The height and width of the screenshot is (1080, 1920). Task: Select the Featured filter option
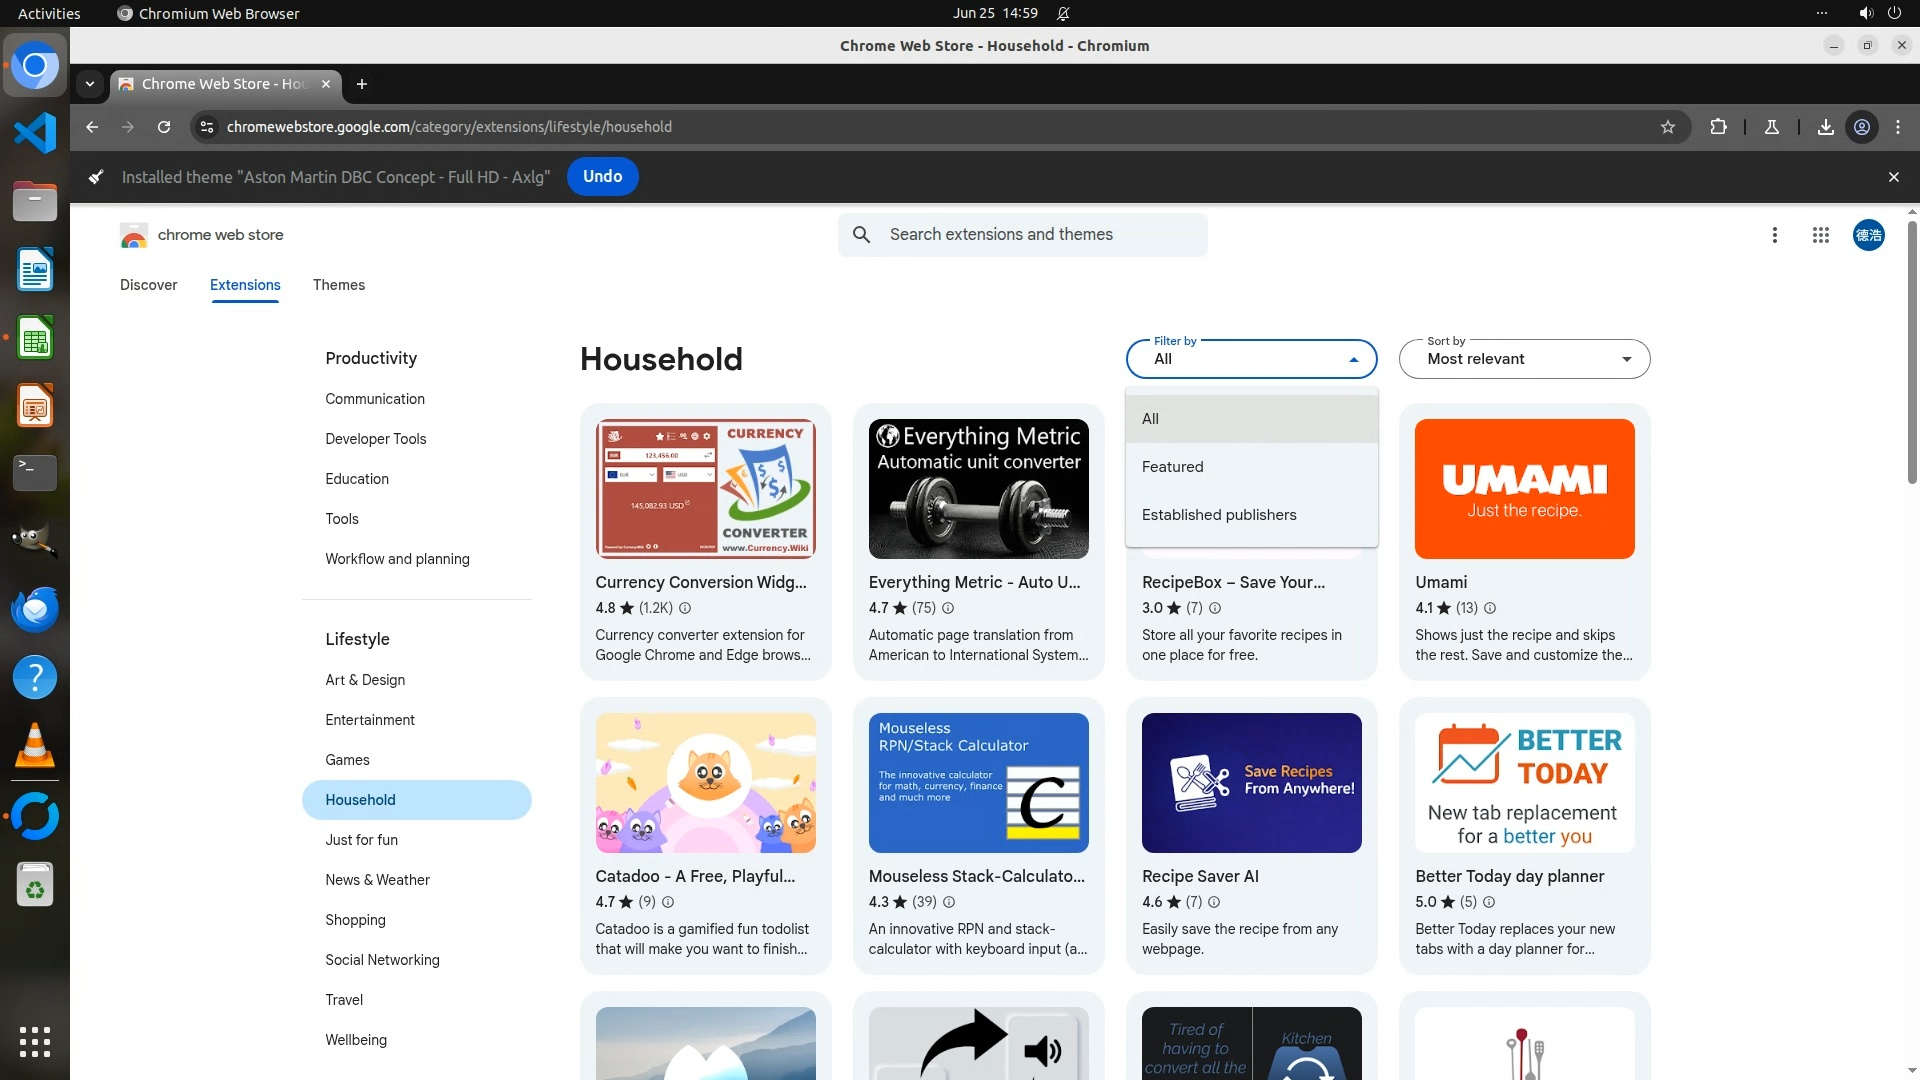[1172, 467]
